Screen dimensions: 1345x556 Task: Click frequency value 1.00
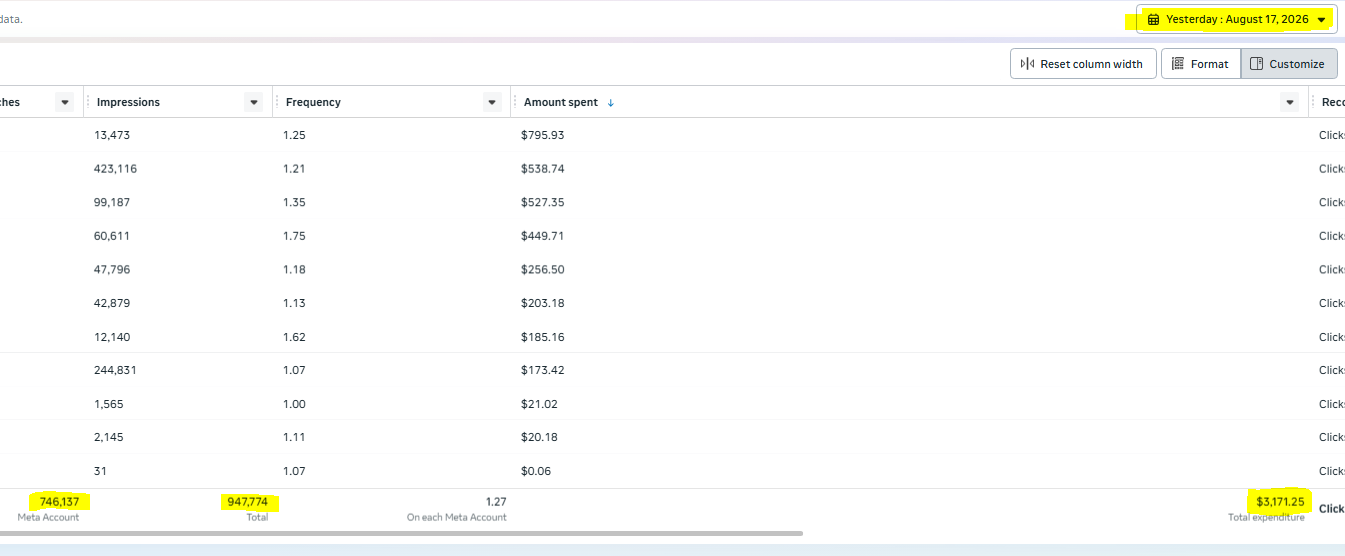pos(295,404)
